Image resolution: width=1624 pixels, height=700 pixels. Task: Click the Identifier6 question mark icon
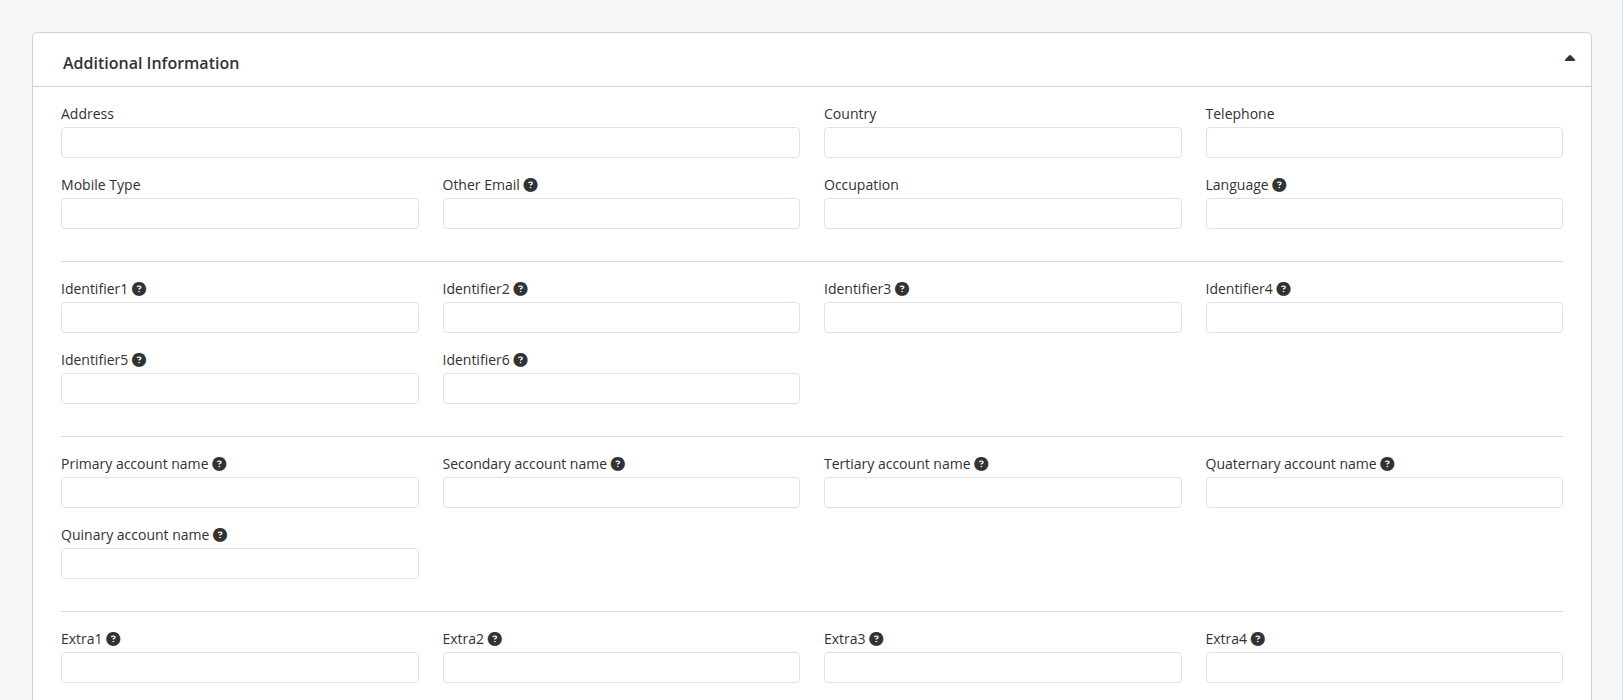point(521,360)
